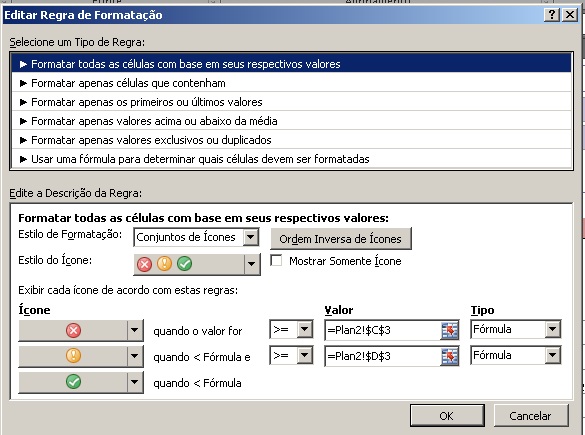Click the Ordem Inversa de Ícones button

pyautogui.click(x=341, y=239)
